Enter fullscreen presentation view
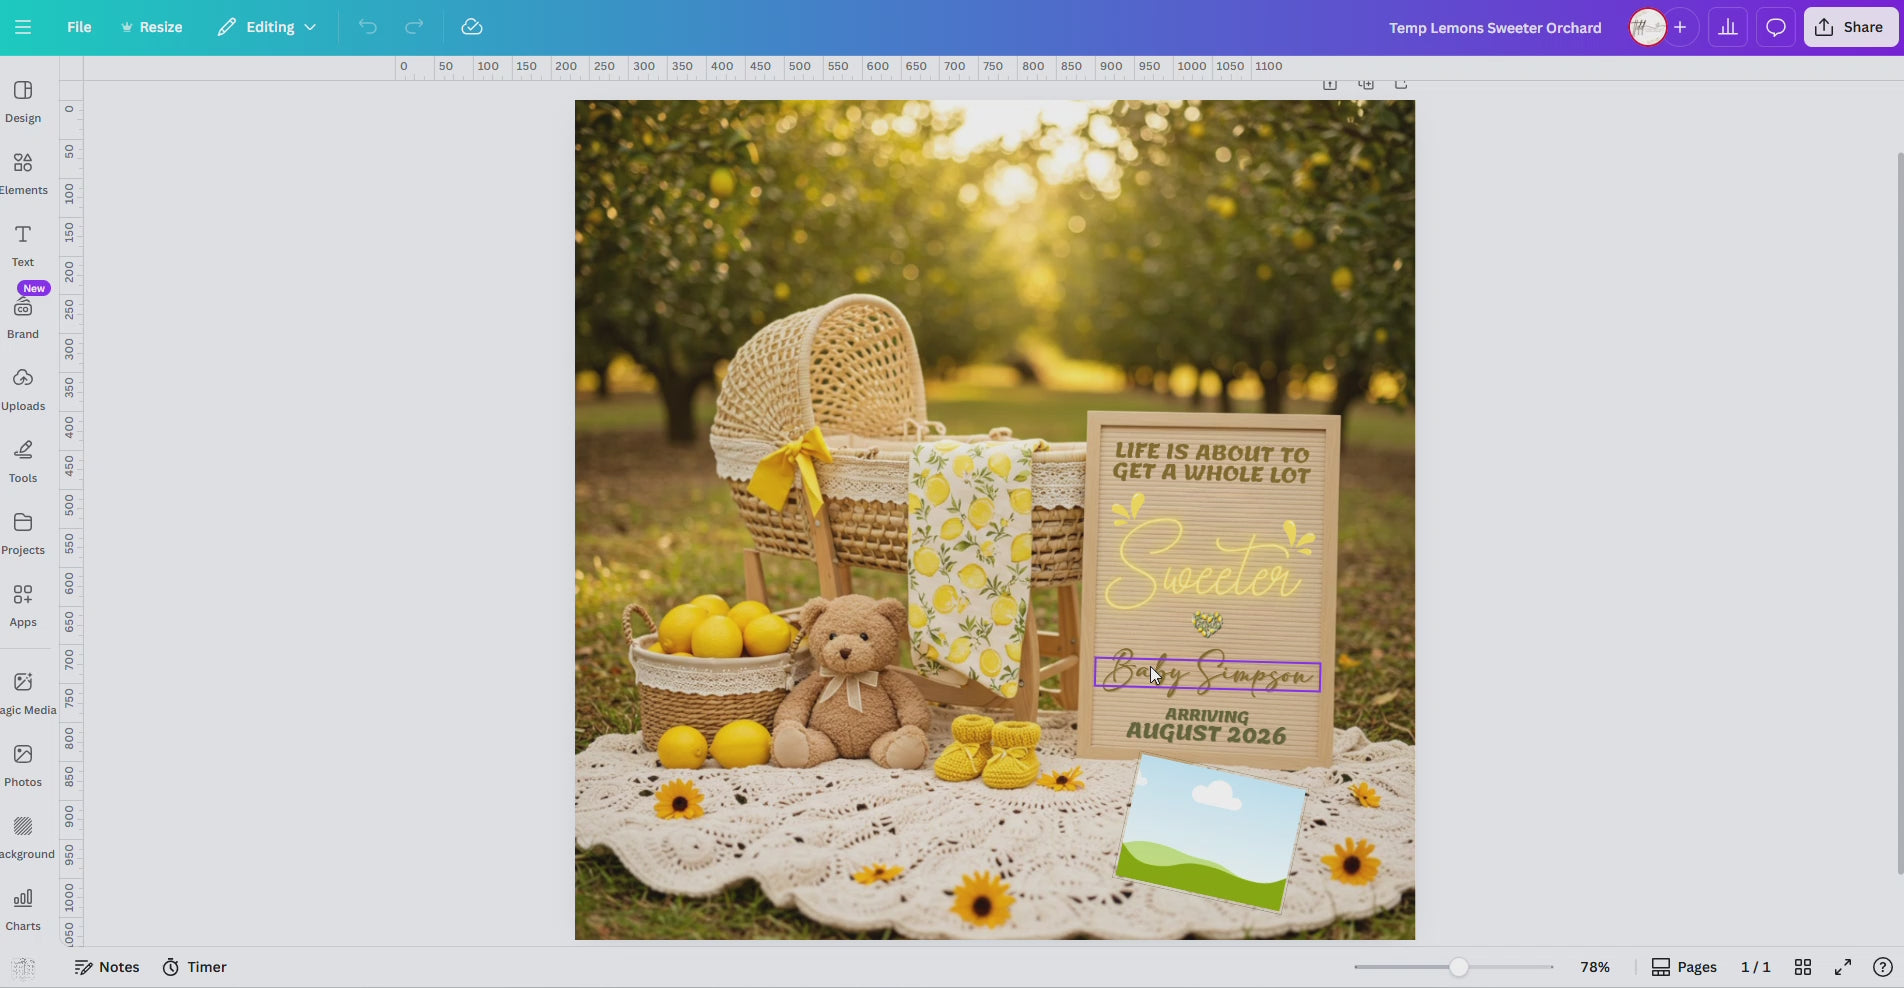The image size is (1904, 988). tap(1843, 967)
